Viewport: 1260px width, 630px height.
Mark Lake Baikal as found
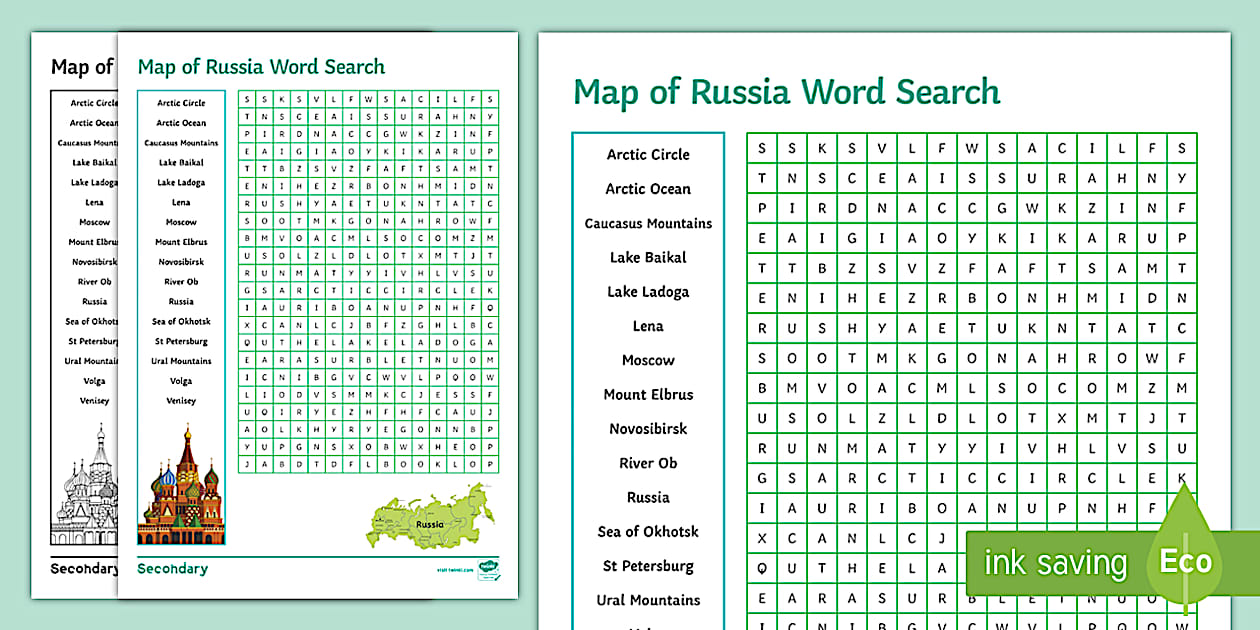pos(648,257)
